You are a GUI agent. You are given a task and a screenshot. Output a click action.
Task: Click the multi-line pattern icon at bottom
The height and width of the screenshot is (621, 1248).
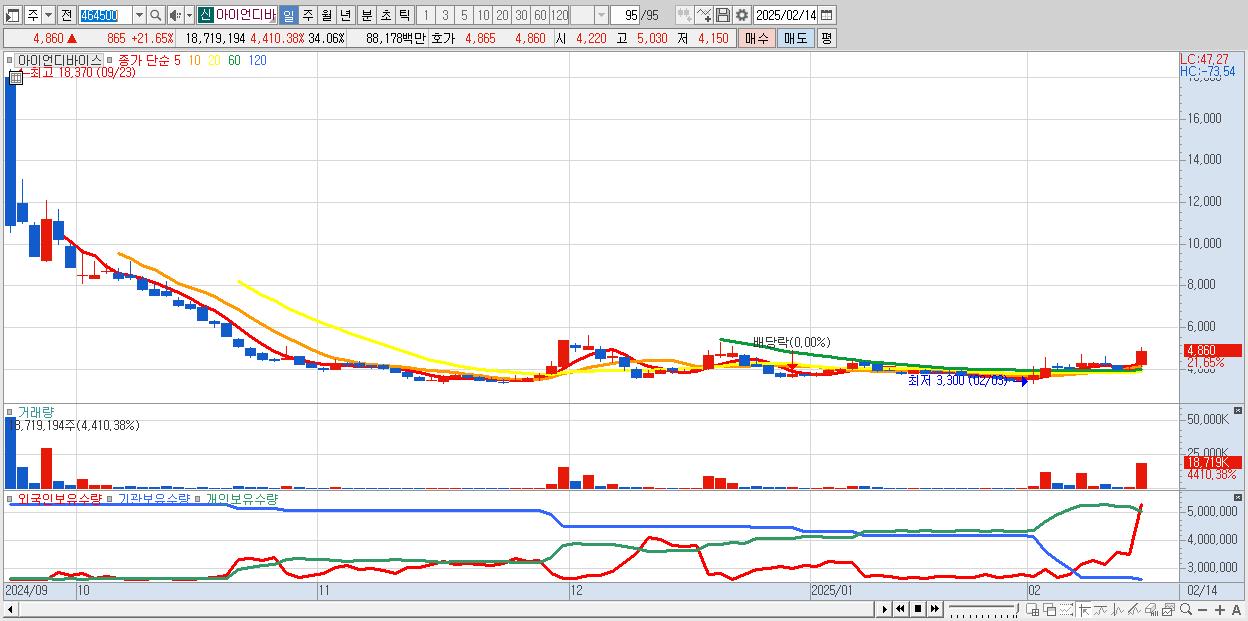click(1135, 610)
